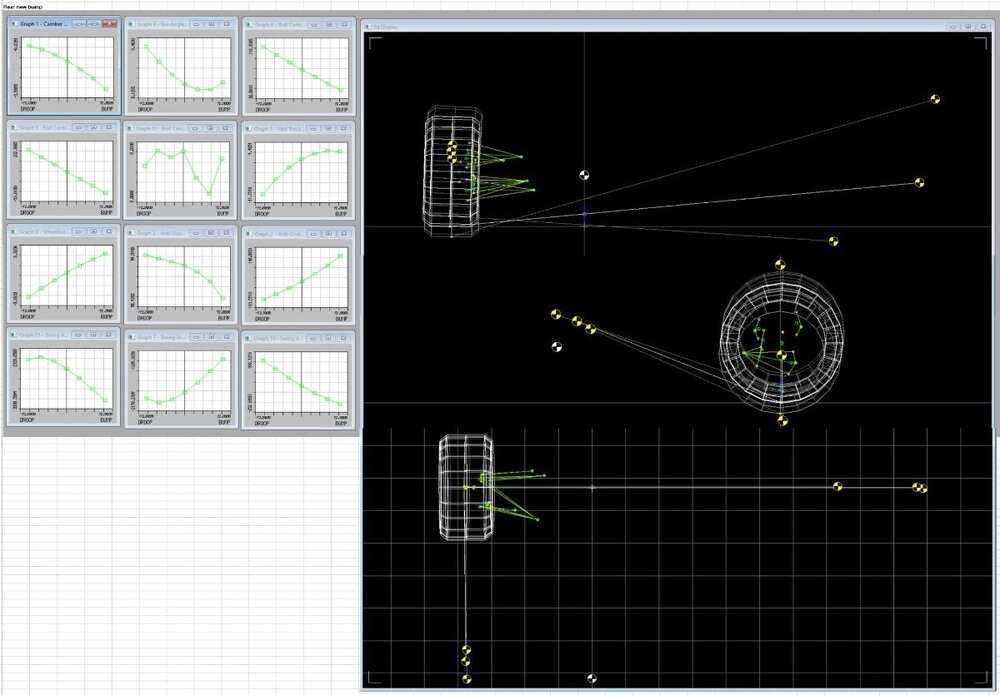1000x695 pixels.
Task: Select the yellow marker above the side-view wheel
Action: click(x=782, y=266)
